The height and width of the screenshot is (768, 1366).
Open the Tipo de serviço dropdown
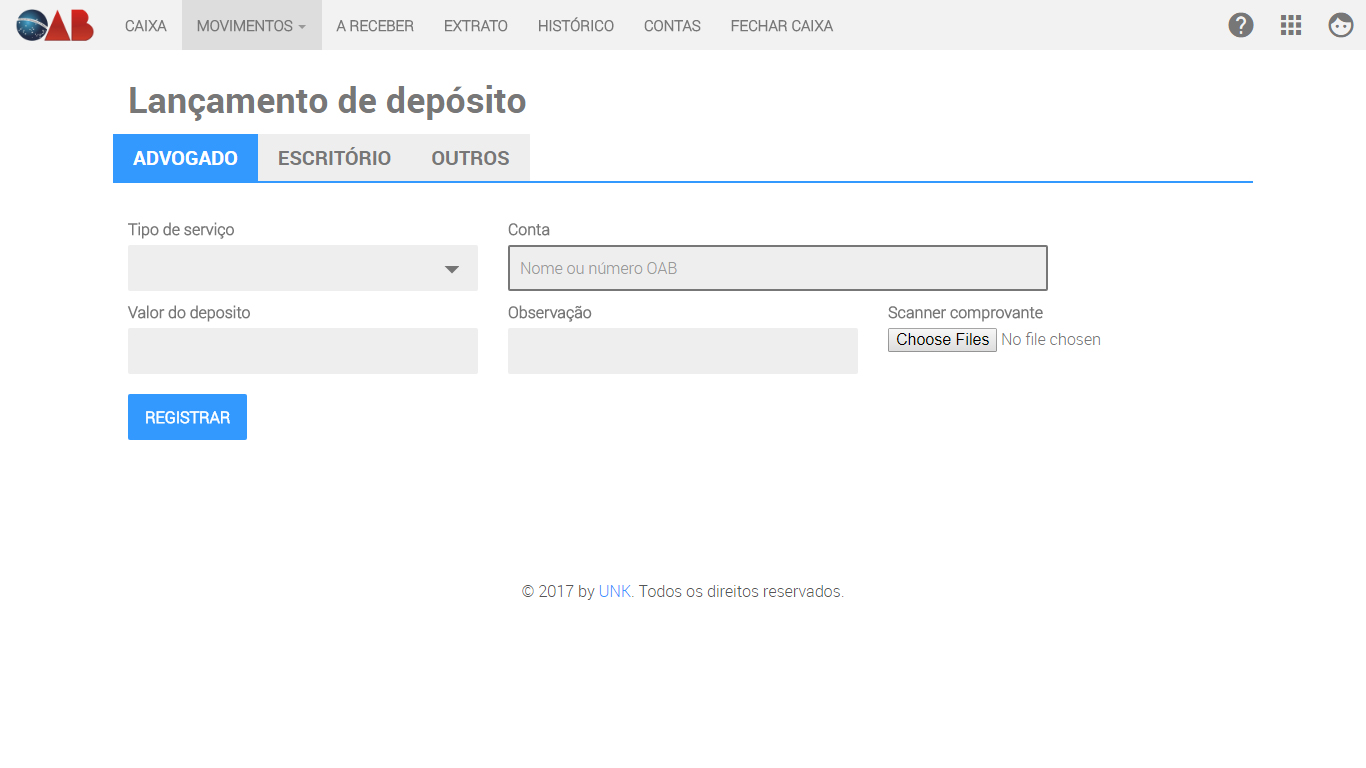(302, 268)
